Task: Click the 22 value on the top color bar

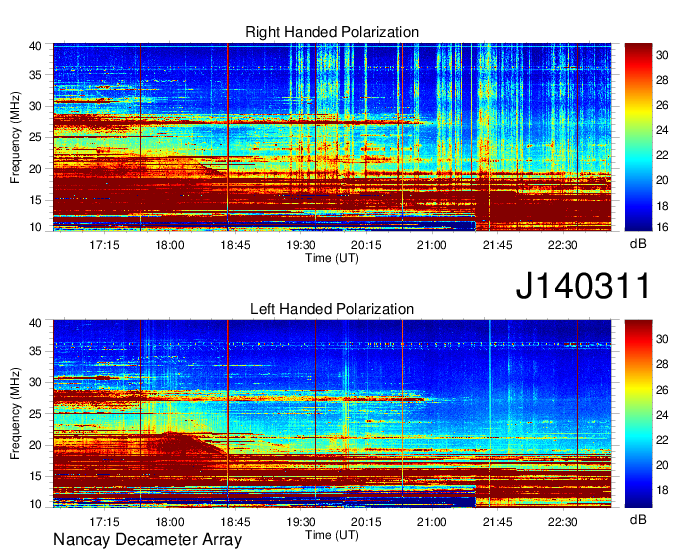Action: pyautogui.click(x=662, y=155)
